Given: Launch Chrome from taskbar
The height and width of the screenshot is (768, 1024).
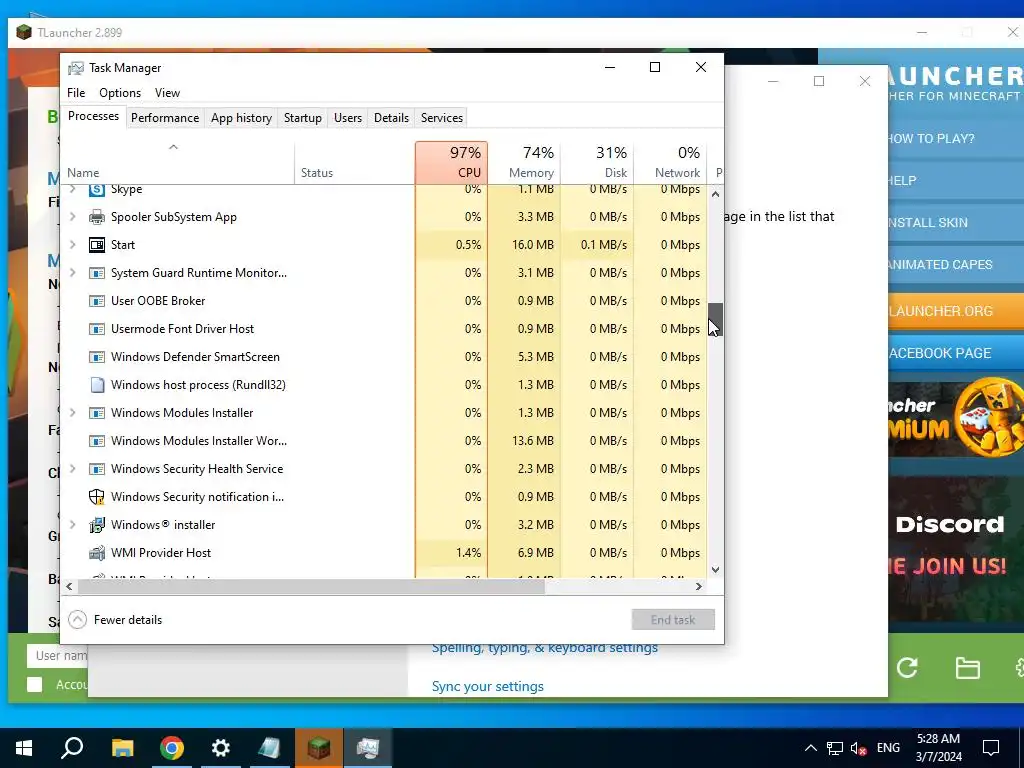Looking at the screenshot, I should (x=171, y=748).
